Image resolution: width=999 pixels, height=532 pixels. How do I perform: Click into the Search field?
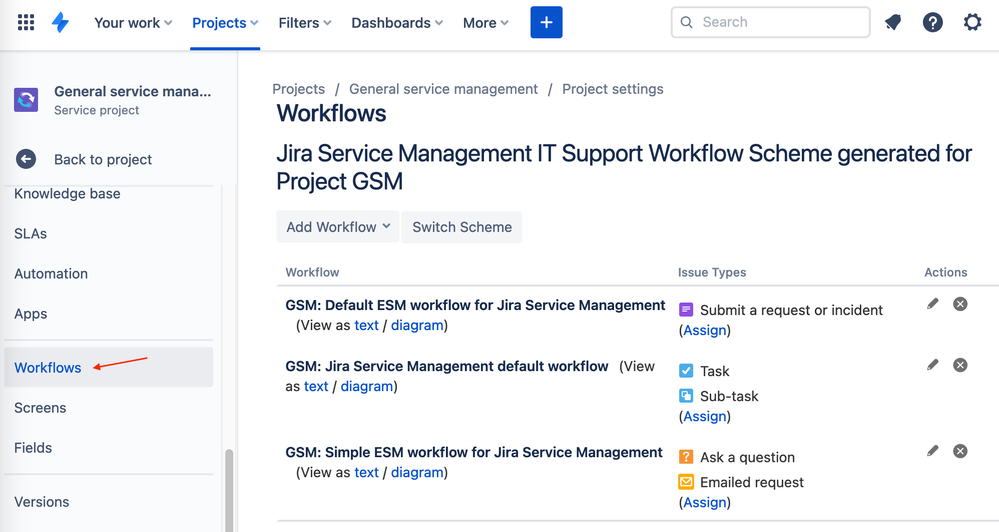point(770,22)
